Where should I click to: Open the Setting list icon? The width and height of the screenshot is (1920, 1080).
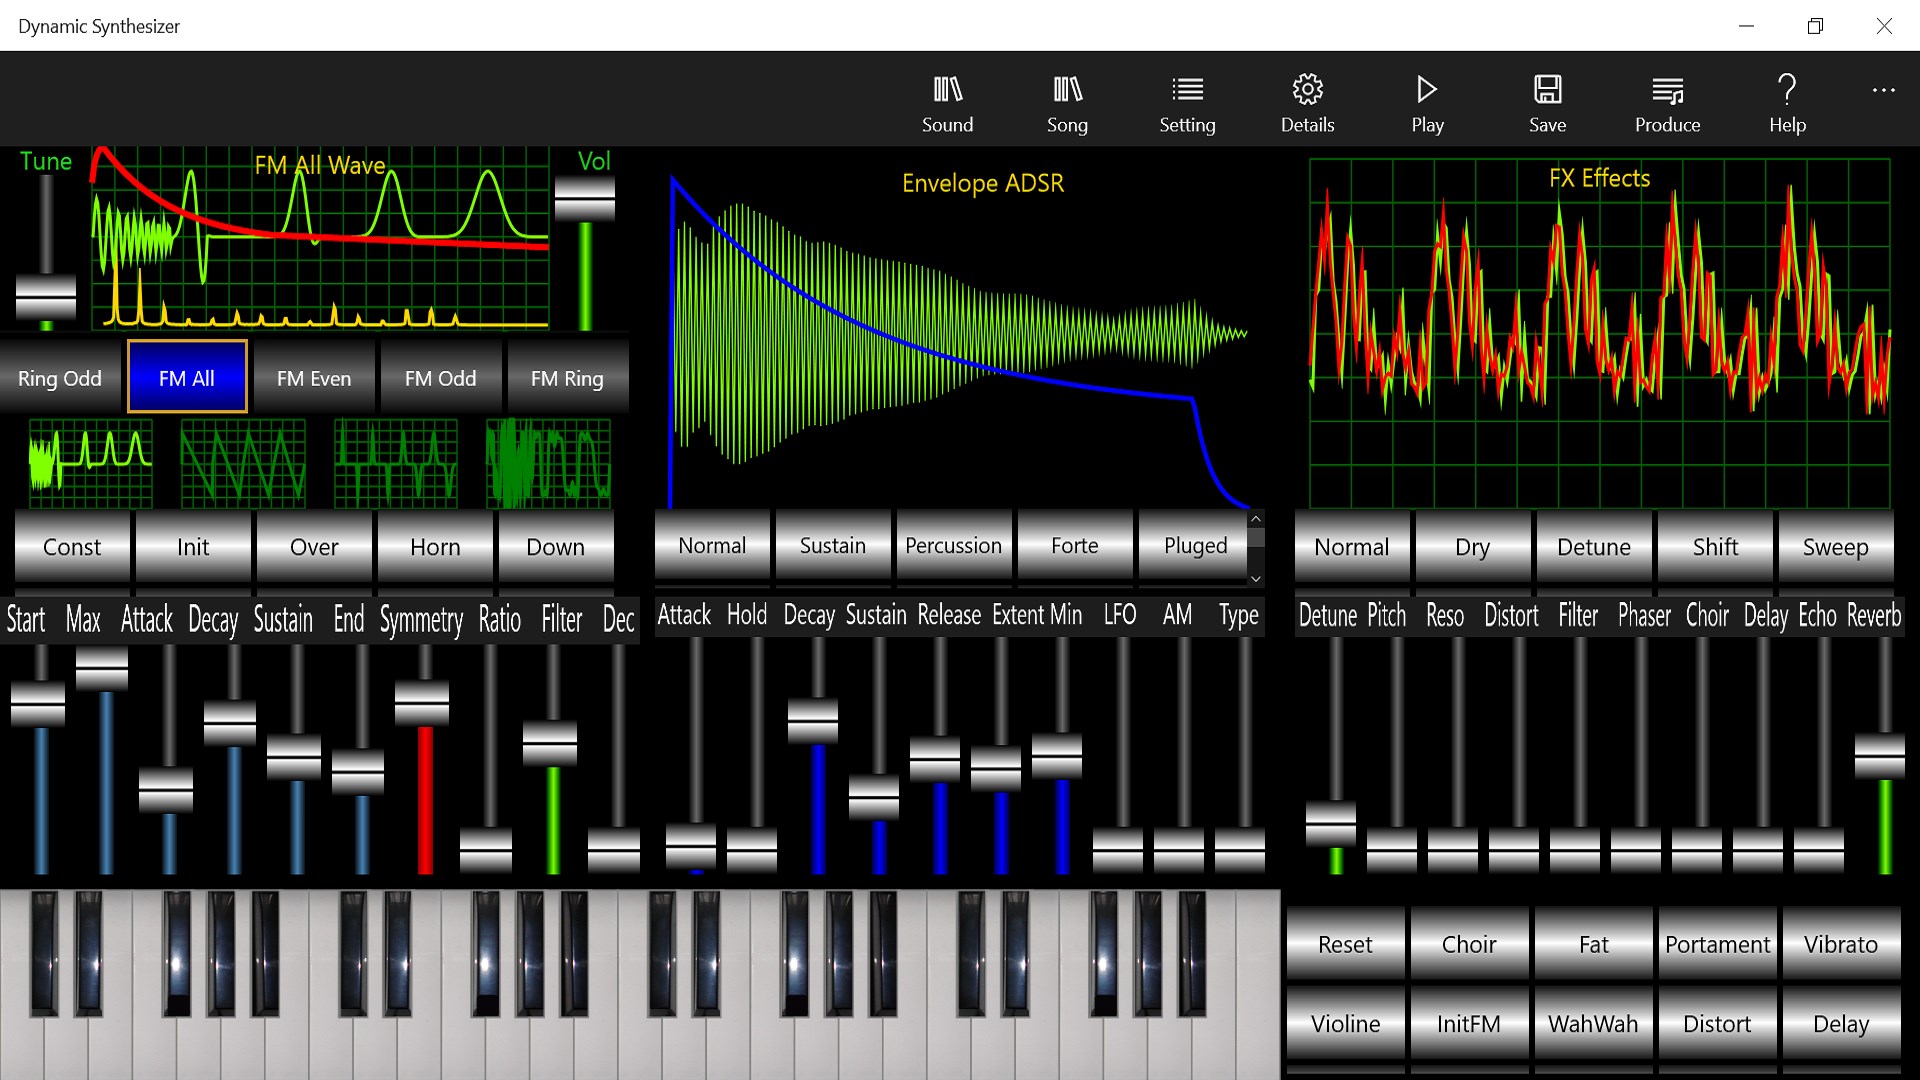pos(1187,90)
